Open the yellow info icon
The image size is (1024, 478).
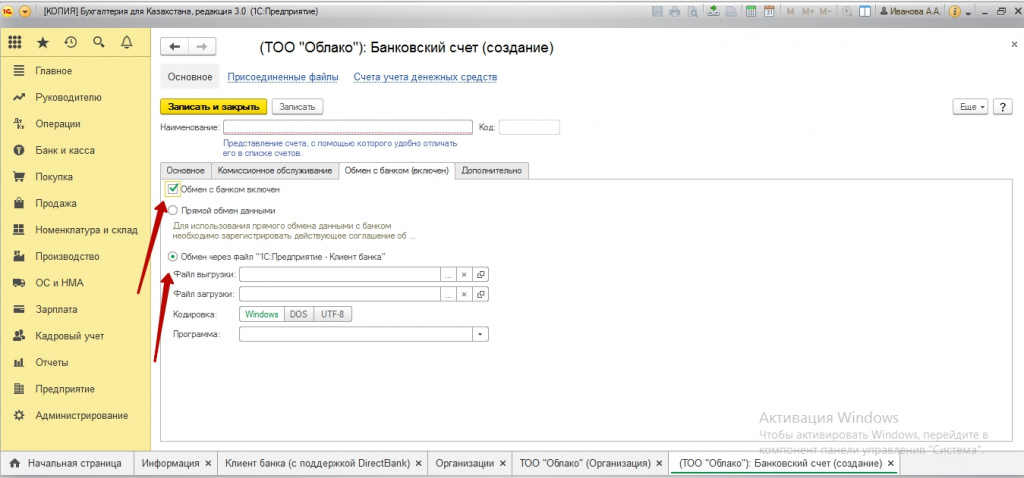(955, 11)
